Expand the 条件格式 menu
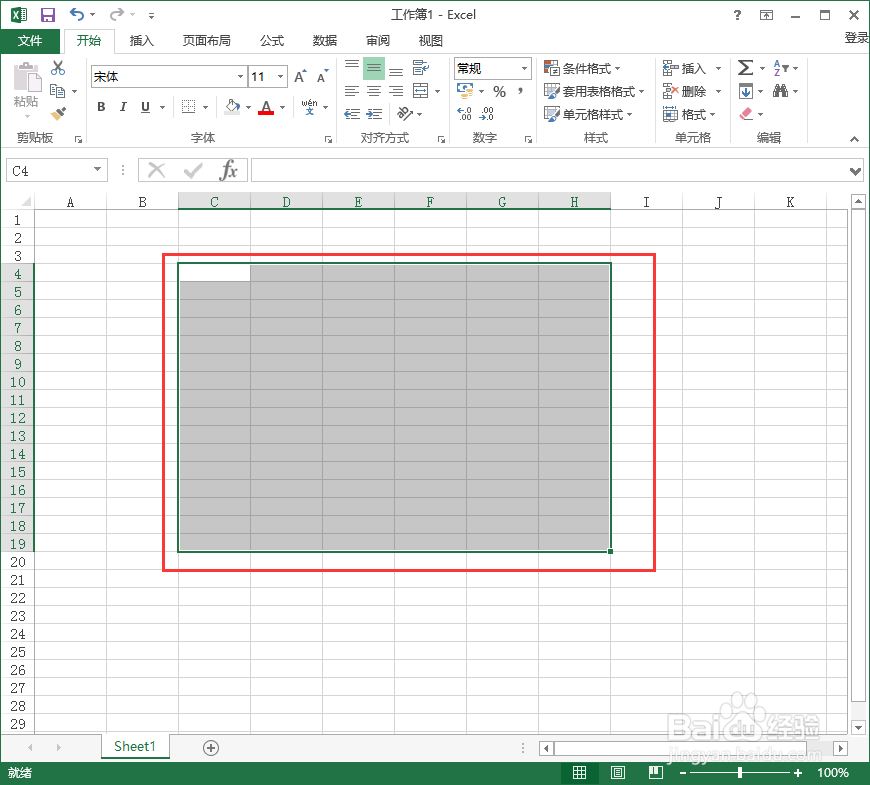Screen dimensions: 870x785 [582, 68]
